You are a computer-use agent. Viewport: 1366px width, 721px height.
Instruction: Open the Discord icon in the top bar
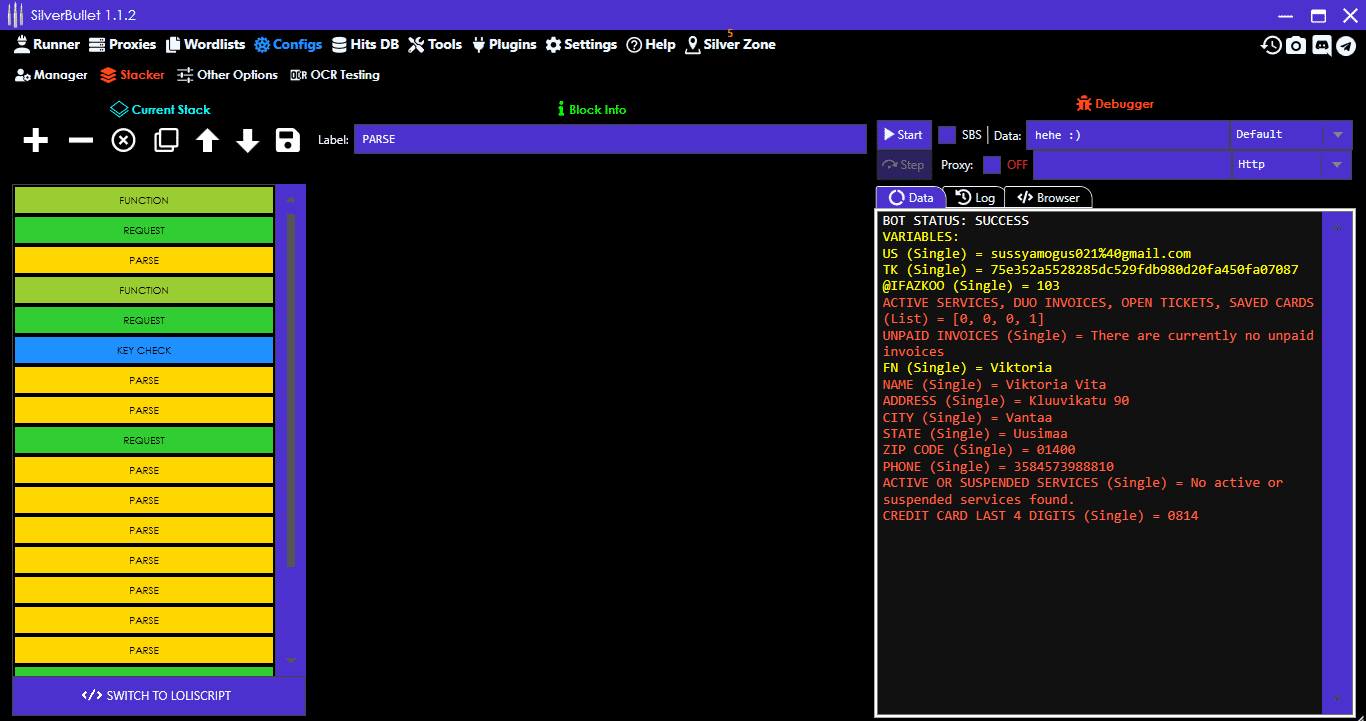[x=1322, y=45]
